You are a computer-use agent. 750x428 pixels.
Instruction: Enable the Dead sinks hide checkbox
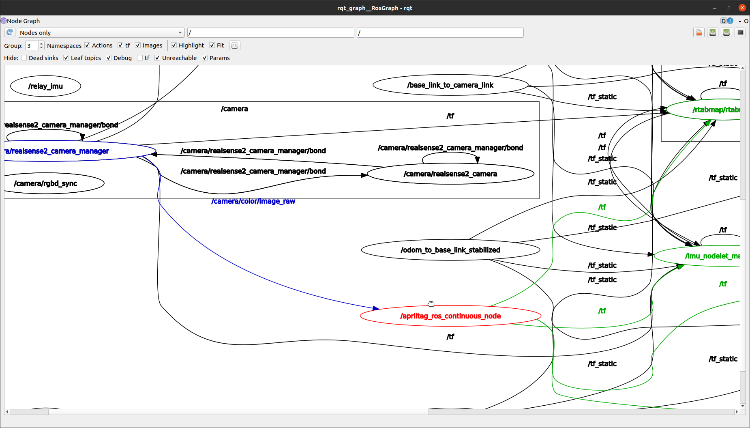(x=25, y=58)
